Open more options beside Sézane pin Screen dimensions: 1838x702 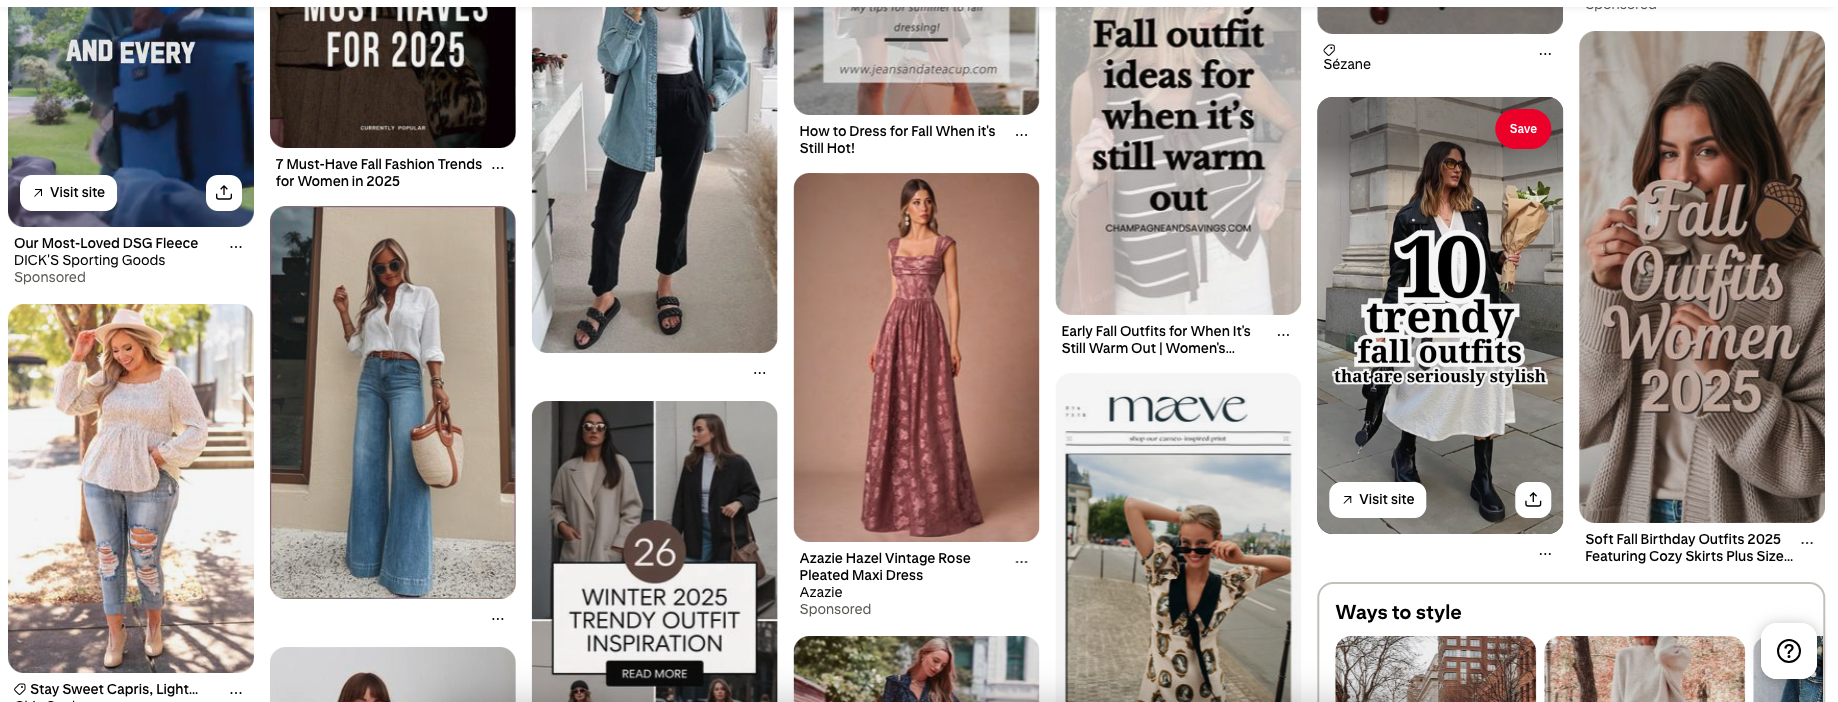tap(1545, 53)
